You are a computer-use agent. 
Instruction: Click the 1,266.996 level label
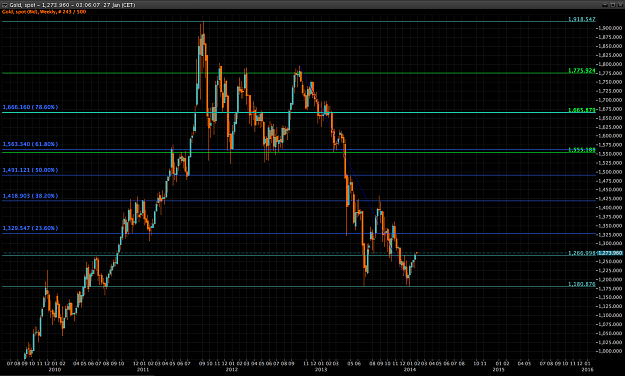(x=582, y=253)
